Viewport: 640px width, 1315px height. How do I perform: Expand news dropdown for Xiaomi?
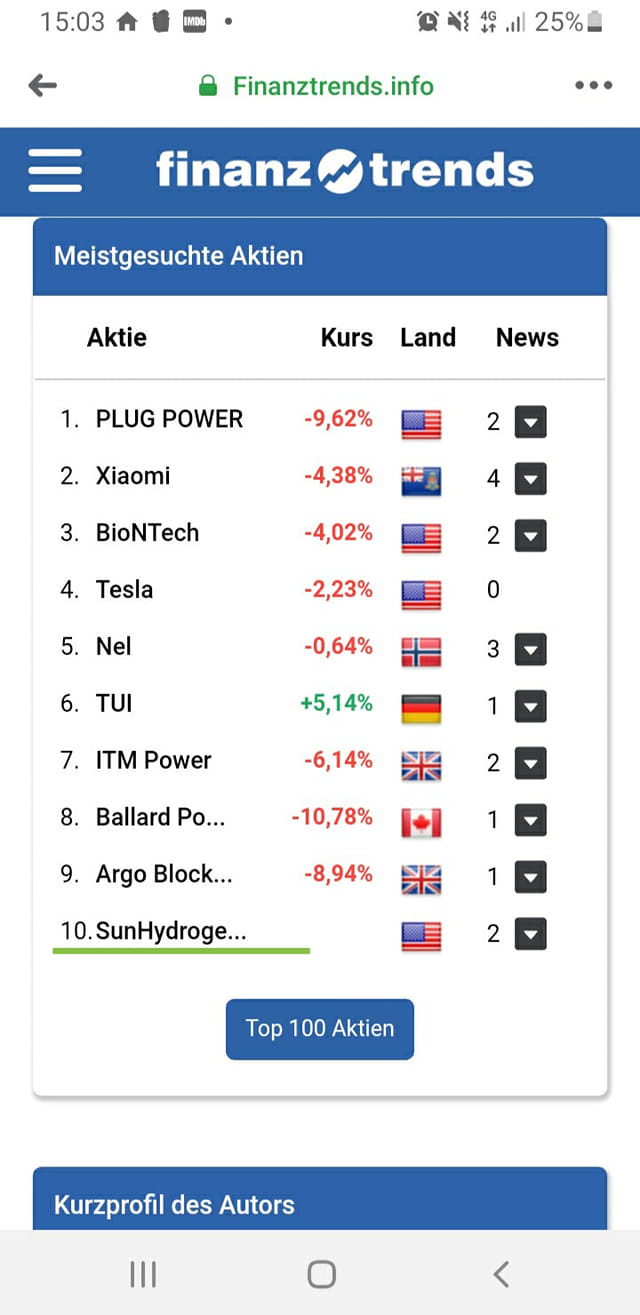(530, 480)
